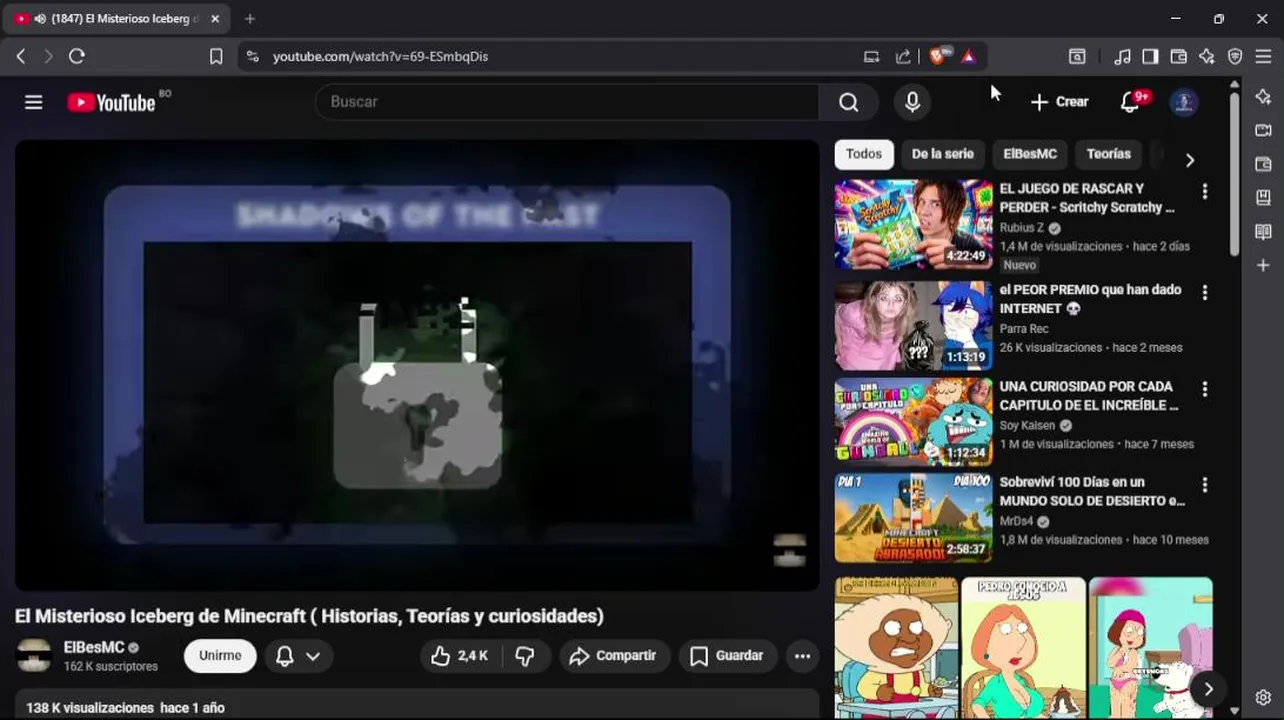Click the Unirme membership button

point(220,656)
